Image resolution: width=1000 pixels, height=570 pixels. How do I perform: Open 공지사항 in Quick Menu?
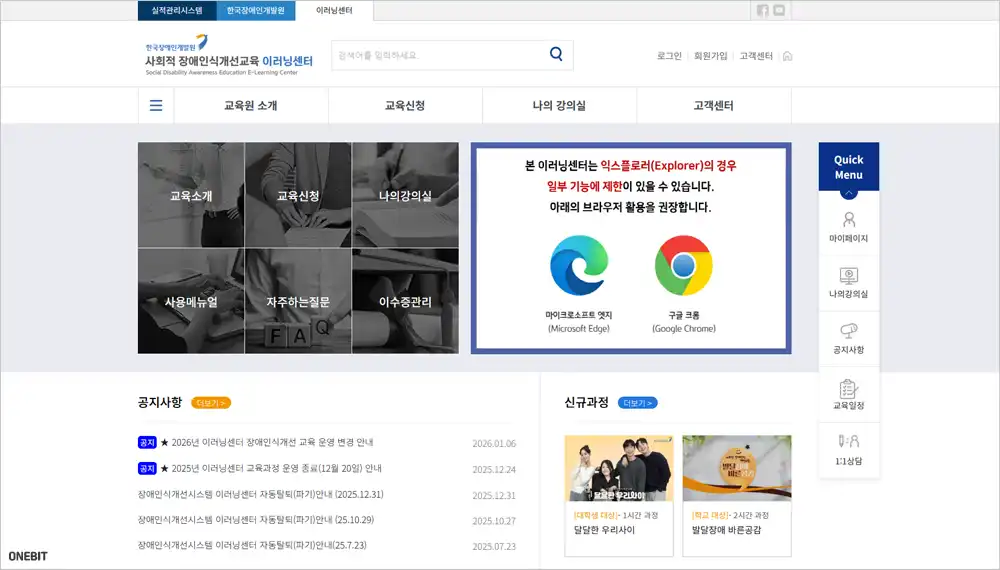point(848,339)
